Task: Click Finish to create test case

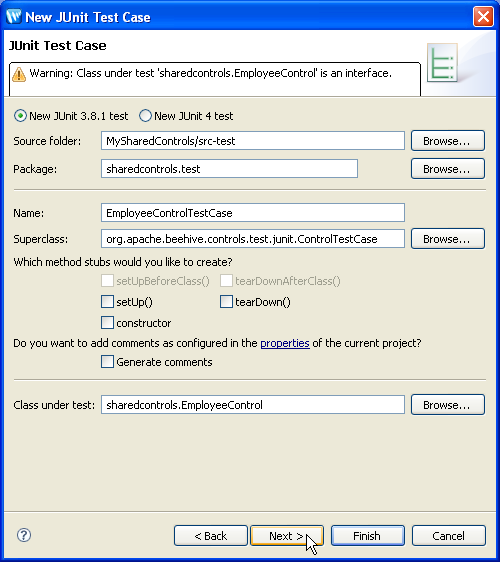Action: point(368,535)
